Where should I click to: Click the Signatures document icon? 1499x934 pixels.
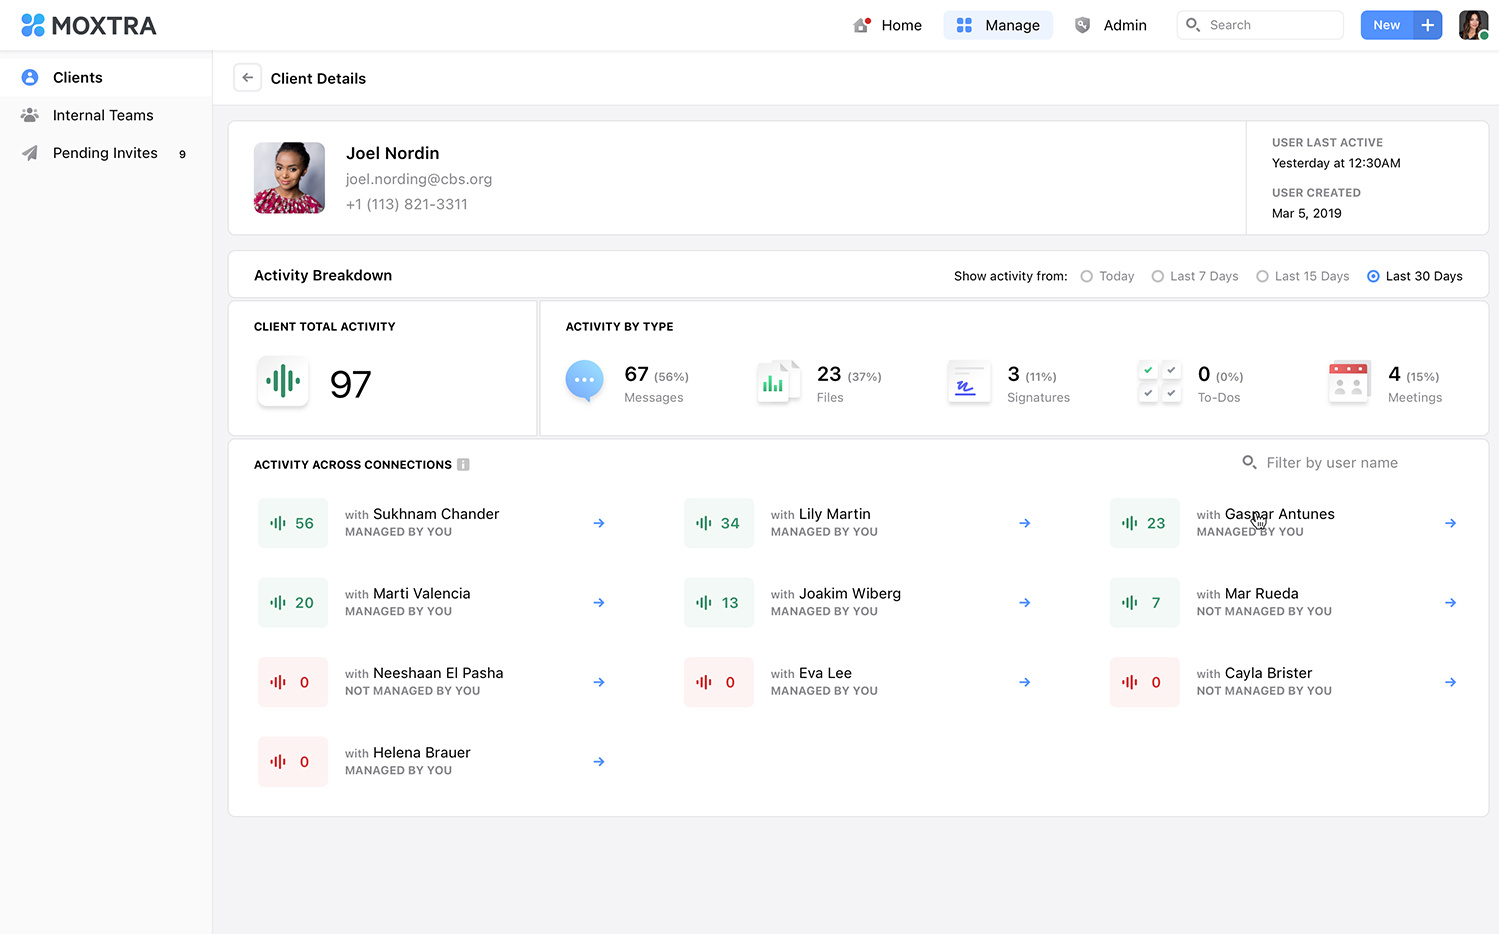point(968,381)
